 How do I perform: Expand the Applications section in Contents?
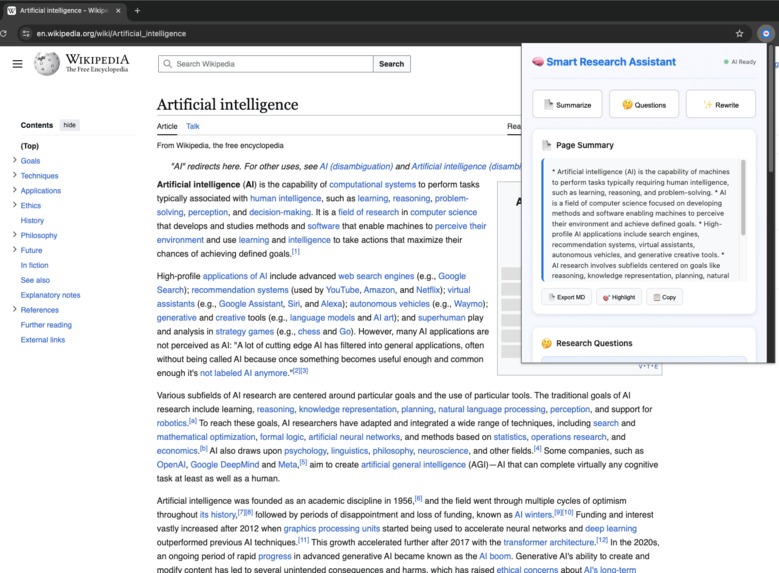pos(14,190)
